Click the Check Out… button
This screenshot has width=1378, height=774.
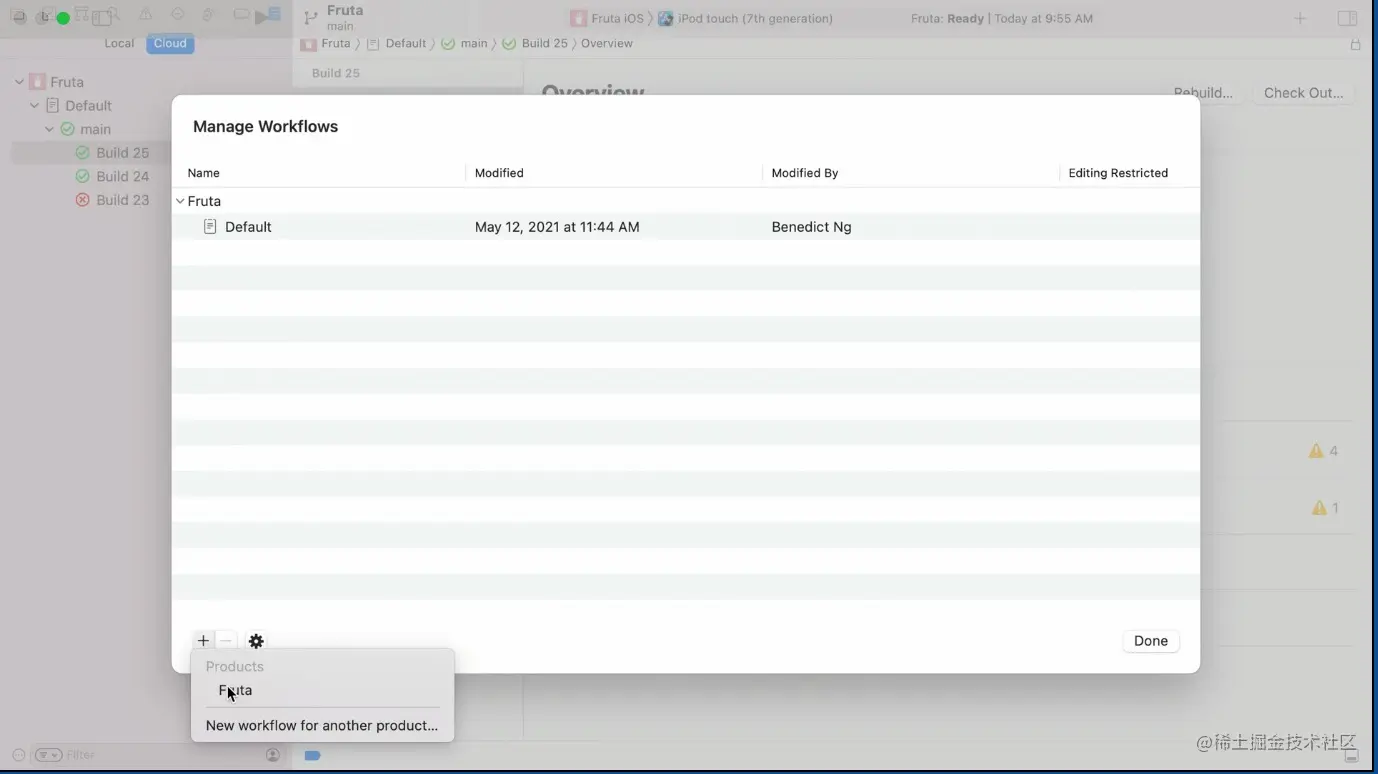(1303, 93)
